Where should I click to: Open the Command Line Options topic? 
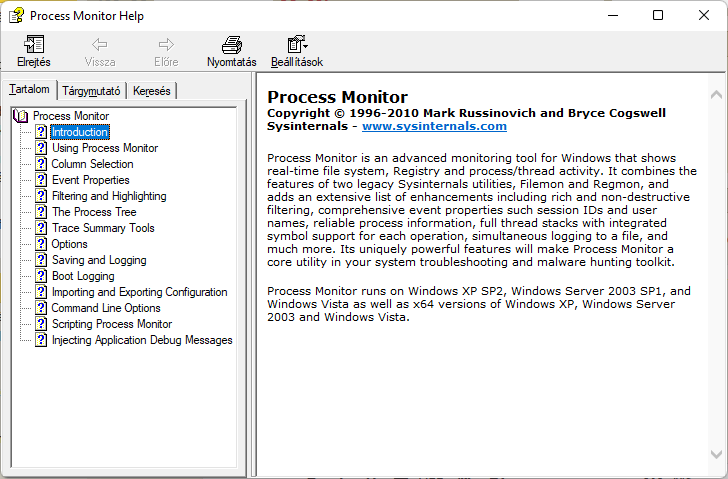coord(106,308)
